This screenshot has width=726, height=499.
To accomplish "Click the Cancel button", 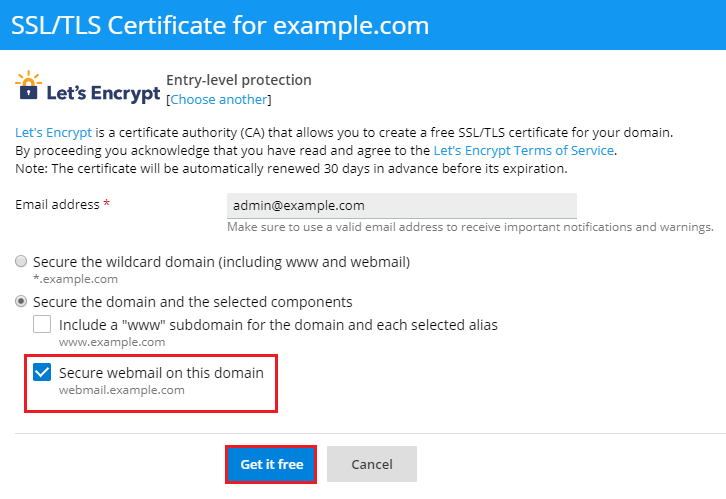I will [371, 464].
